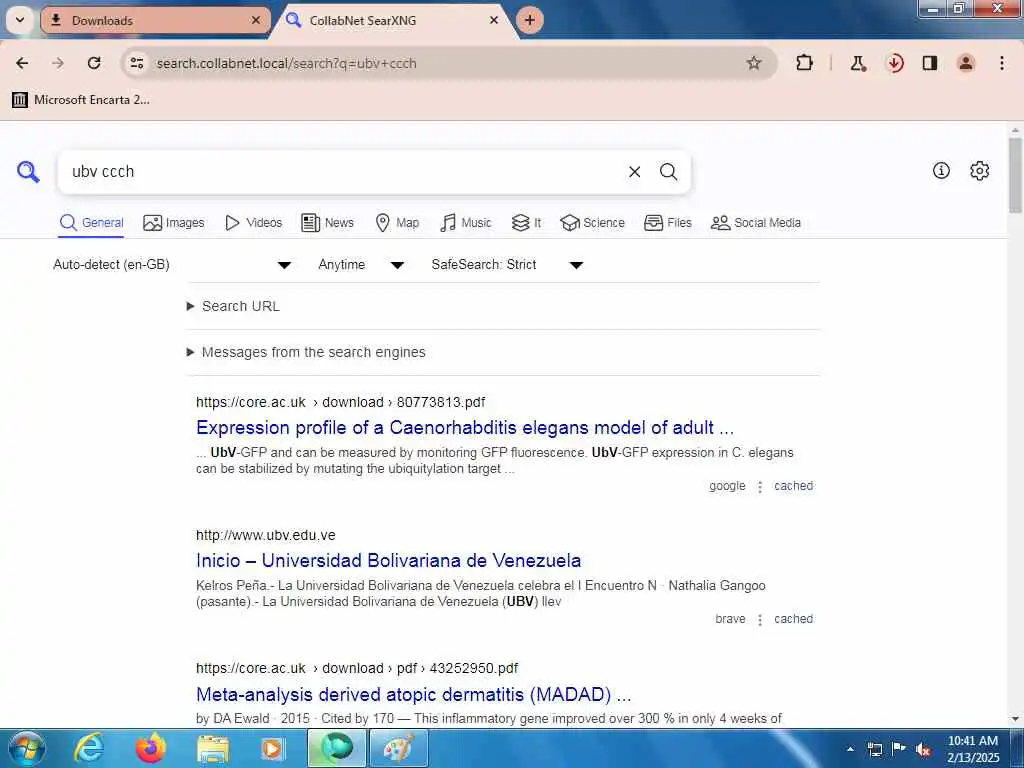Viewport: 1024px width, 768px height.
Task: Switch to Images category
Action: pos(174,223)
